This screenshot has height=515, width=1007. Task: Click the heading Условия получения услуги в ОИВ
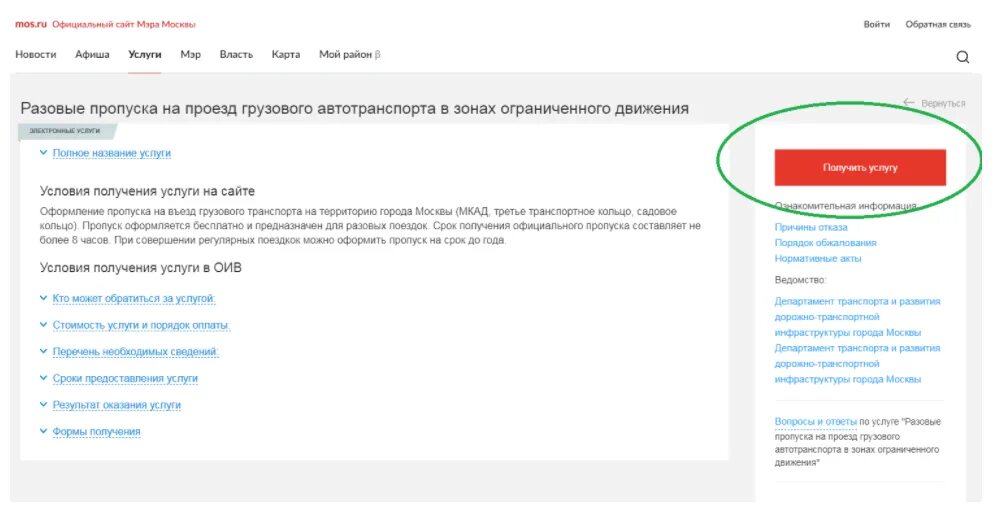pos(141,268)
